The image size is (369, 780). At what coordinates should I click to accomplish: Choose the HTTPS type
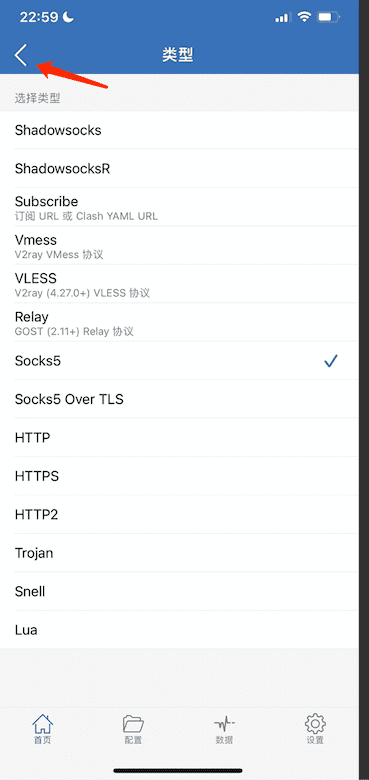tap(179, 477)
